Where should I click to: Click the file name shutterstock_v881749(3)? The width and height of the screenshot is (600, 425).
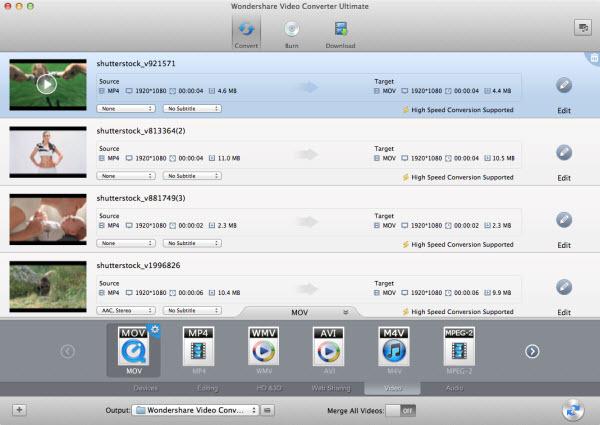tap(141, 198)
